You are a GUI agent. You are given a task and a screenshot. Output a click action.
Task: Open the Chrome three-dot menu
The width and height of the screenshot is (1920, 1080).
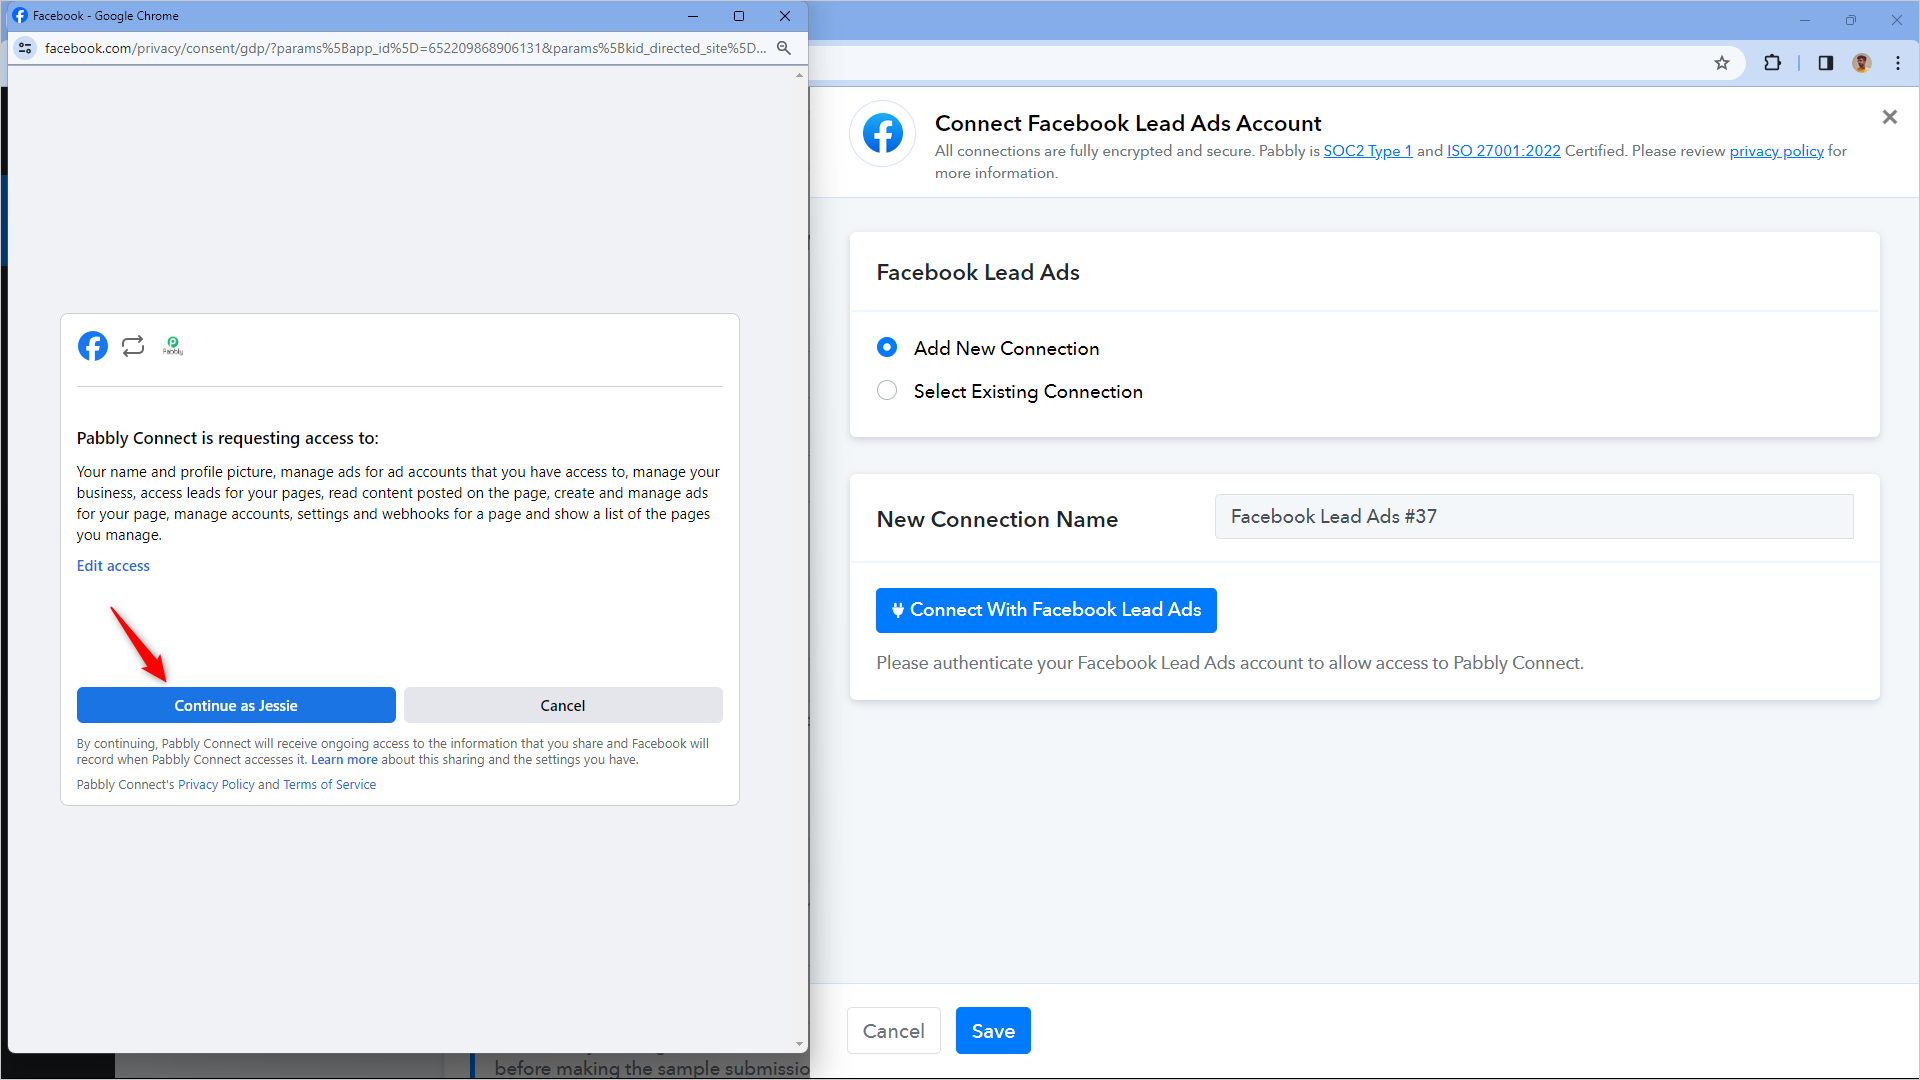[x=1898, y=63]
